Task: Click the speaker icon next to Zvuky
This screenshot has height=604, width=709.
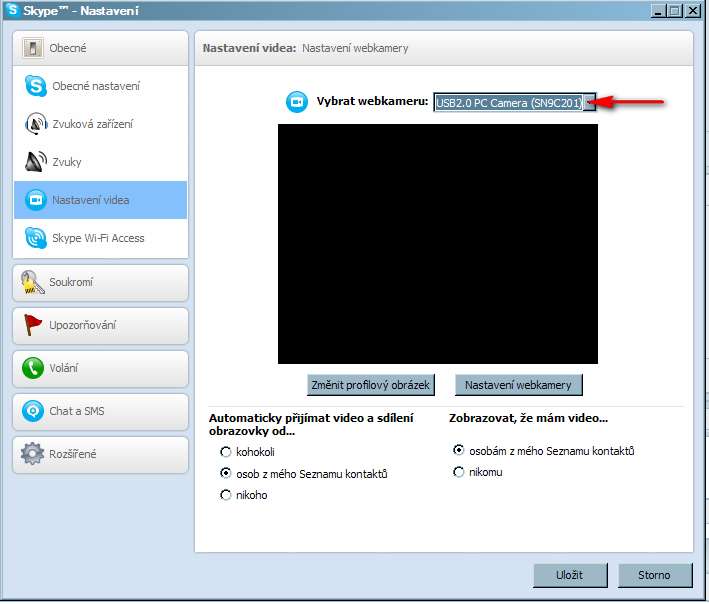Action: pos(36,162)
